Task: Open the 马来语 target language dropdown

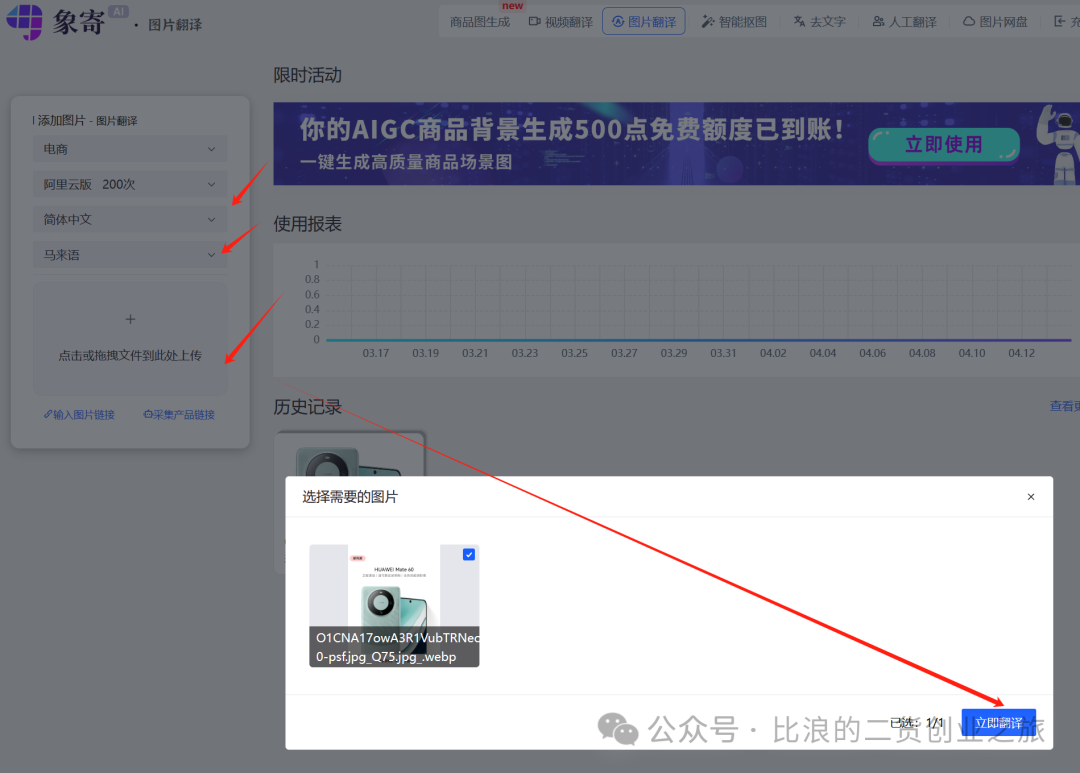Action: tap(130, 255)
